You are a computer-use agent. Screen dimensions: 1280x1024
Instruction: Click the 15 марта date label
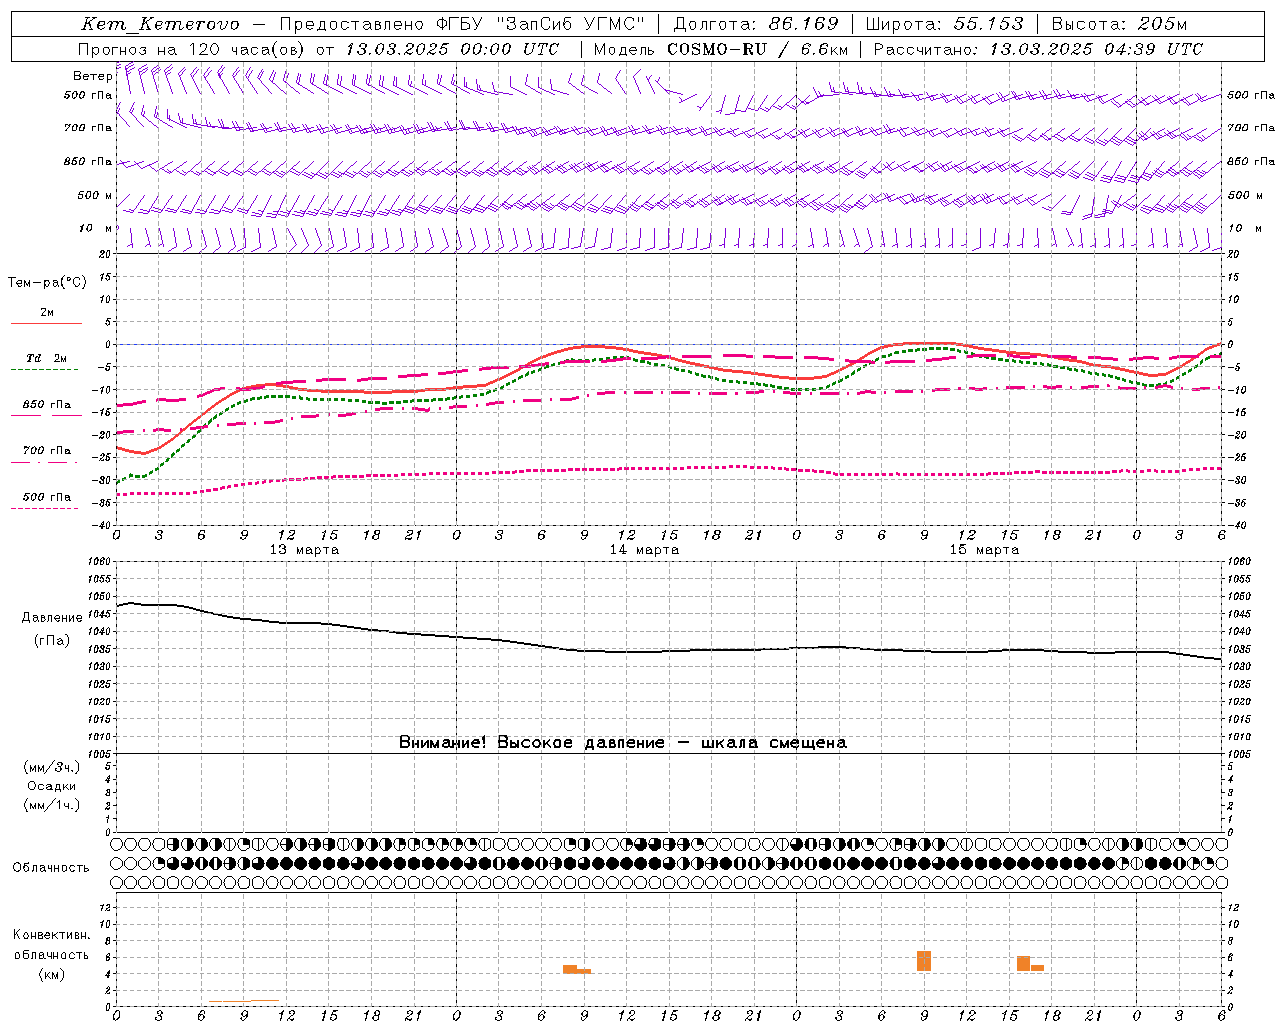[x=984, y=550]
